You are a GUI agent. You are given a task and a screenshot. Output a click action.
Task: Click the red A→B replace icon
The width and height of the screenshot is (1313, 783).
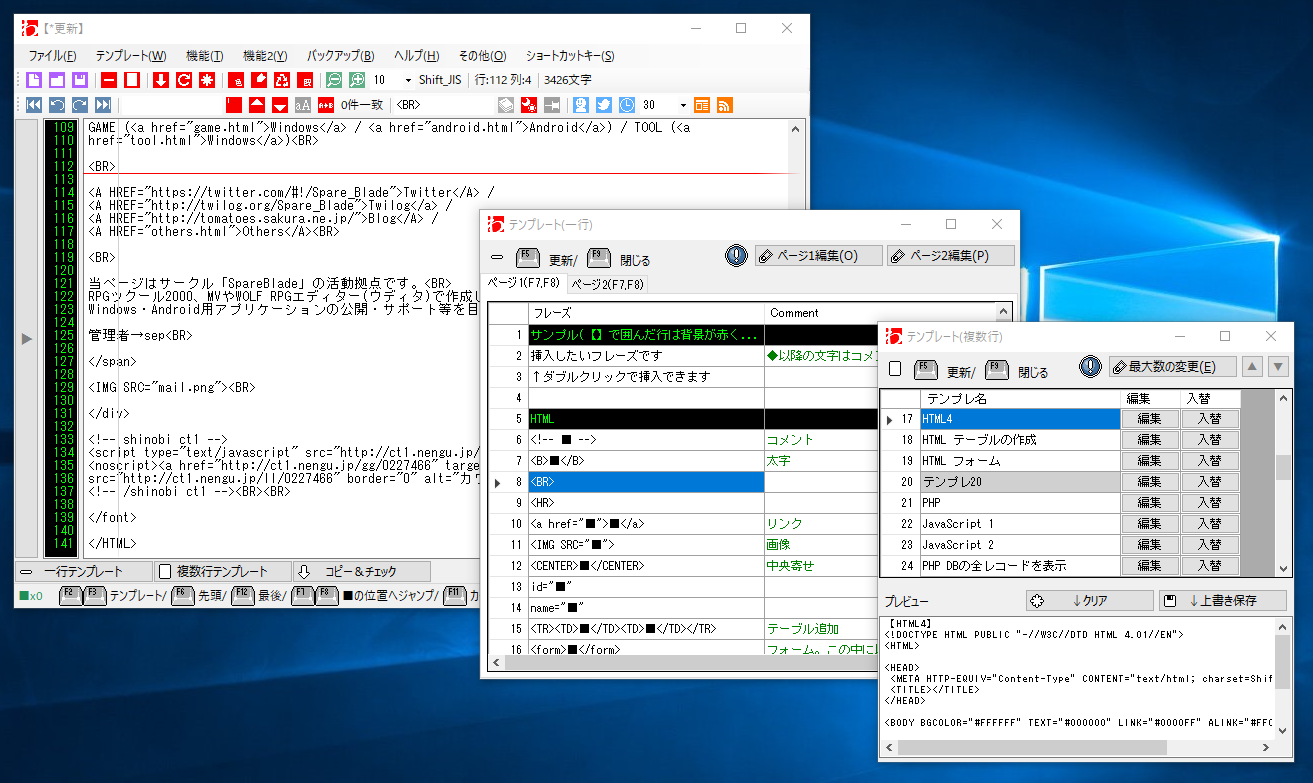point(326,104)
